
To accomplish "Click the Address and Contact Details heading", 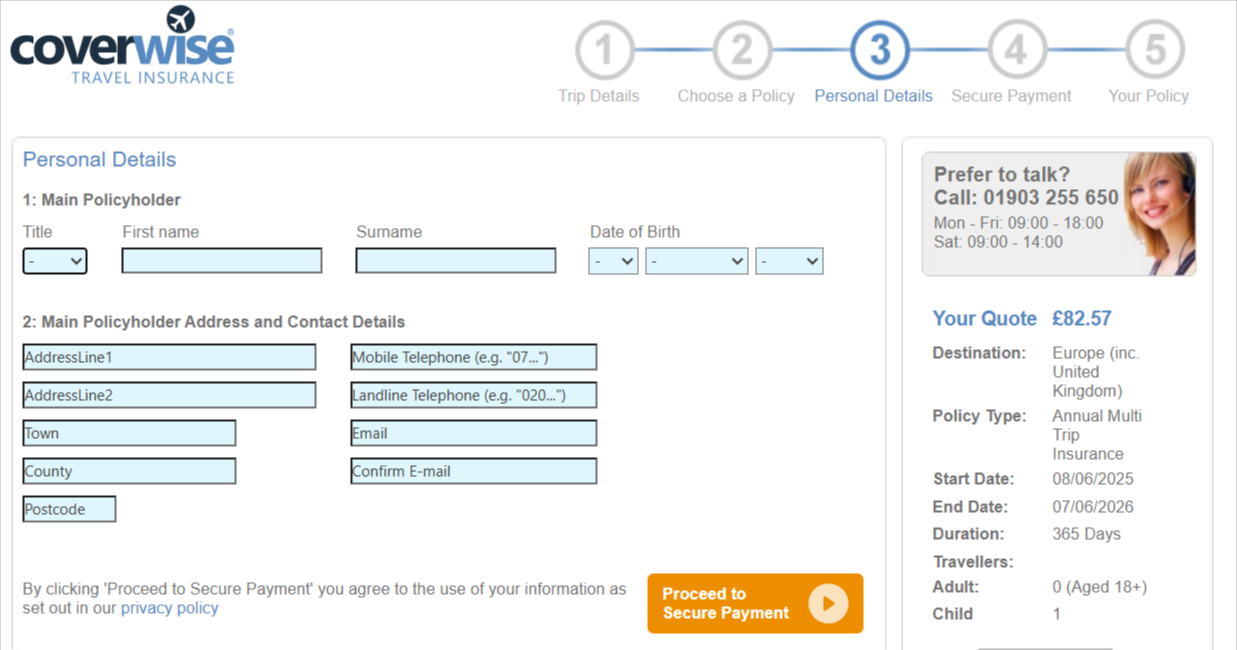I will [x=214, y=322].
